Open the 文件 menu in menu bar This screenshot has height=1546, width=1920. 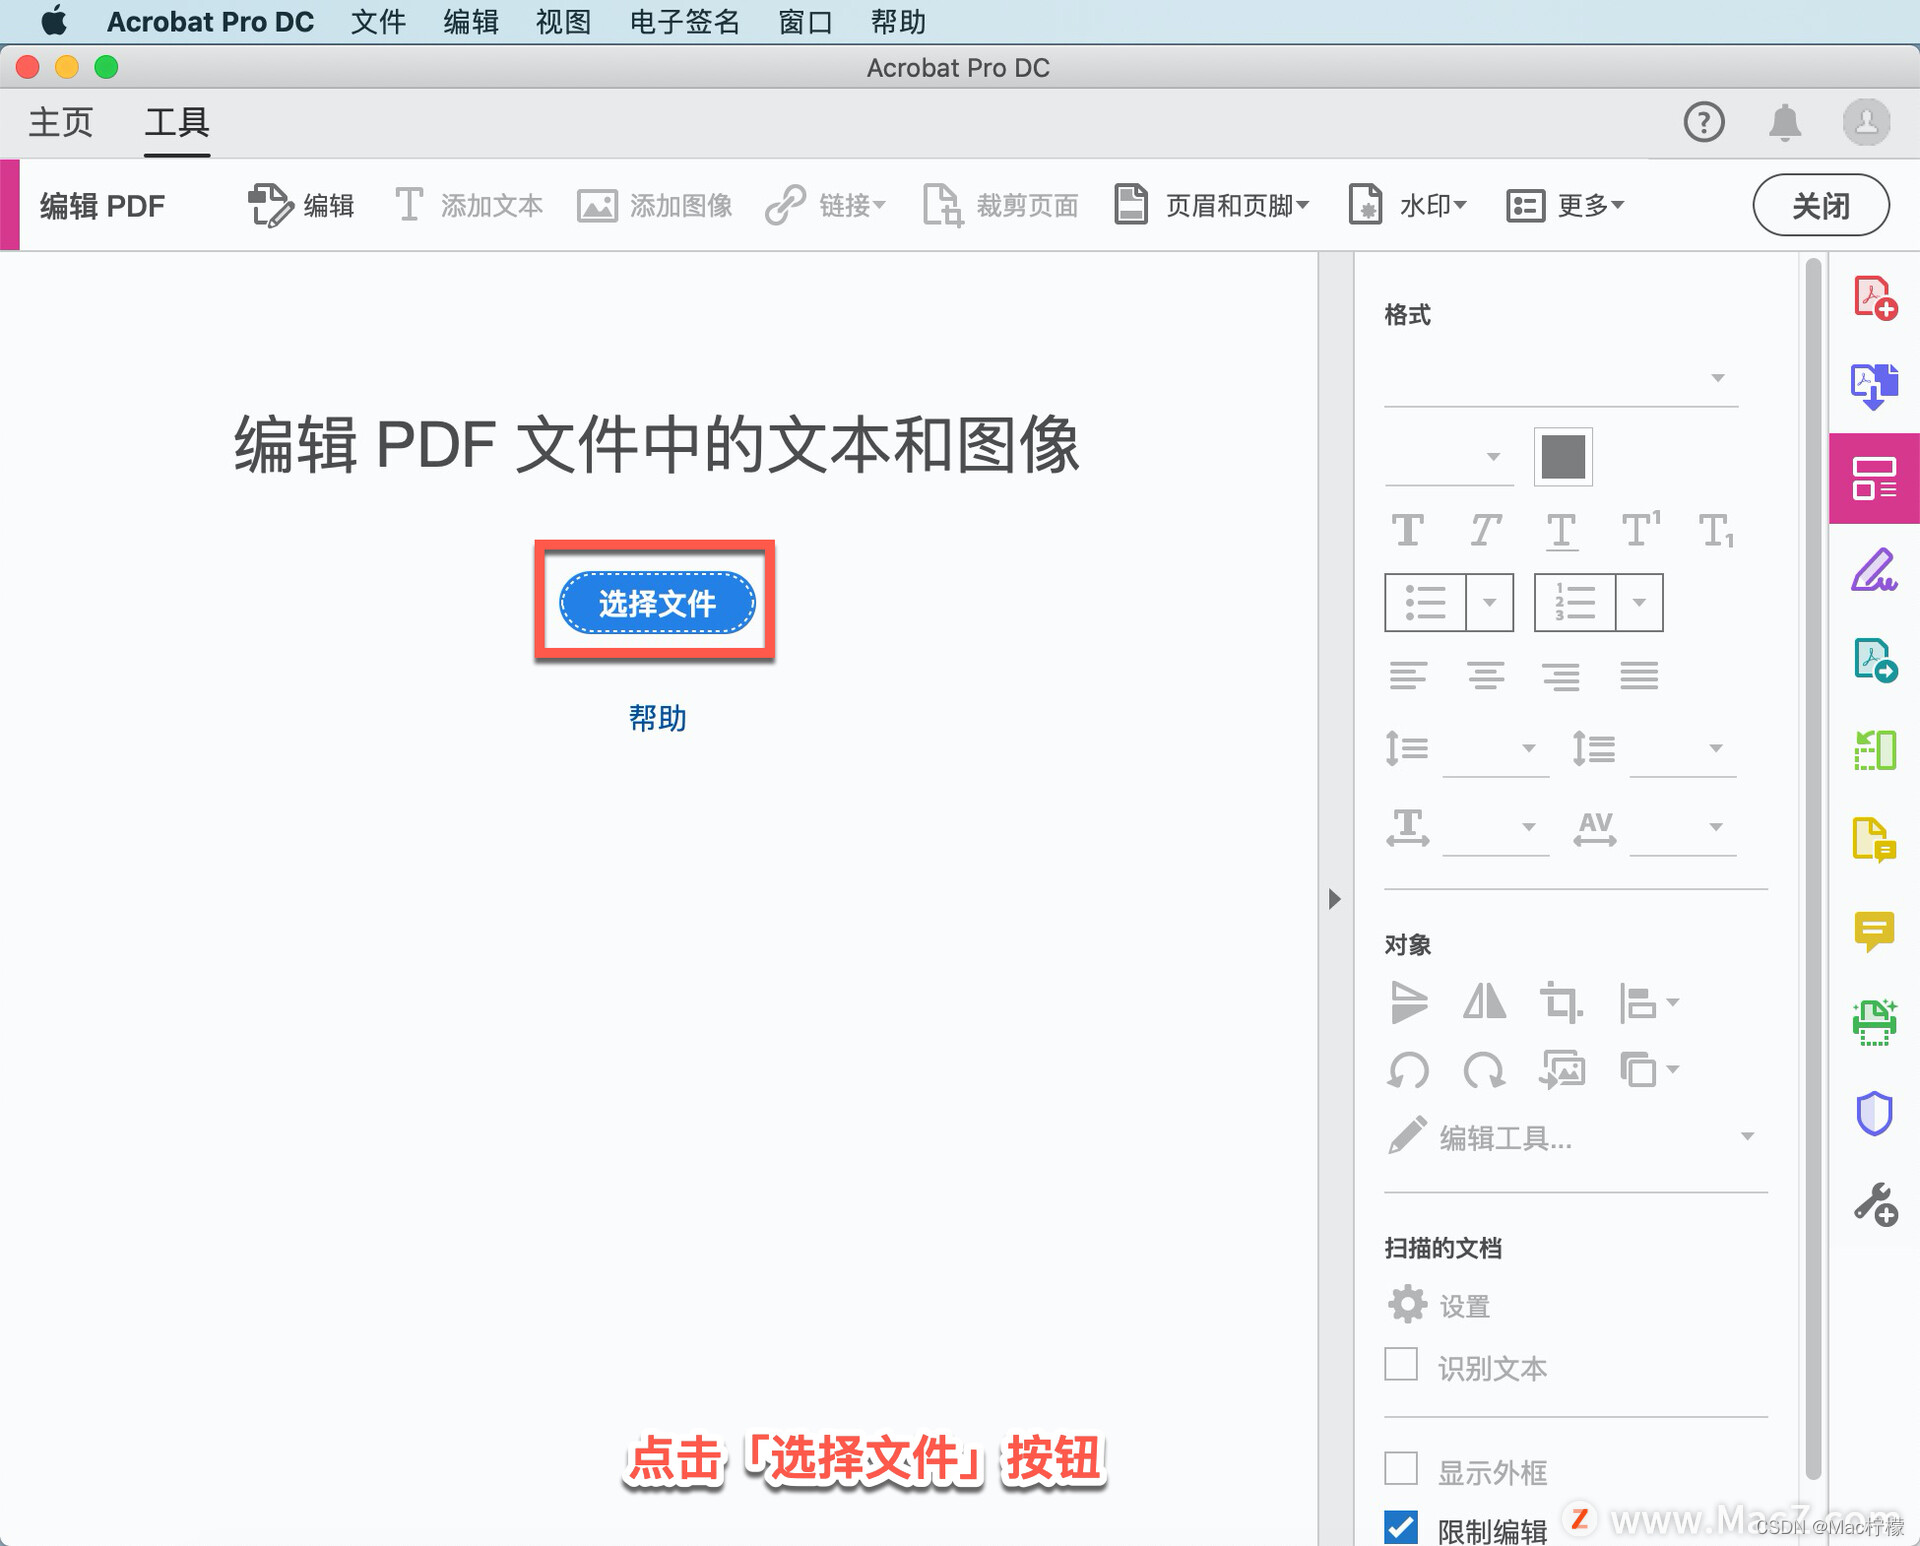pos(378,21)
